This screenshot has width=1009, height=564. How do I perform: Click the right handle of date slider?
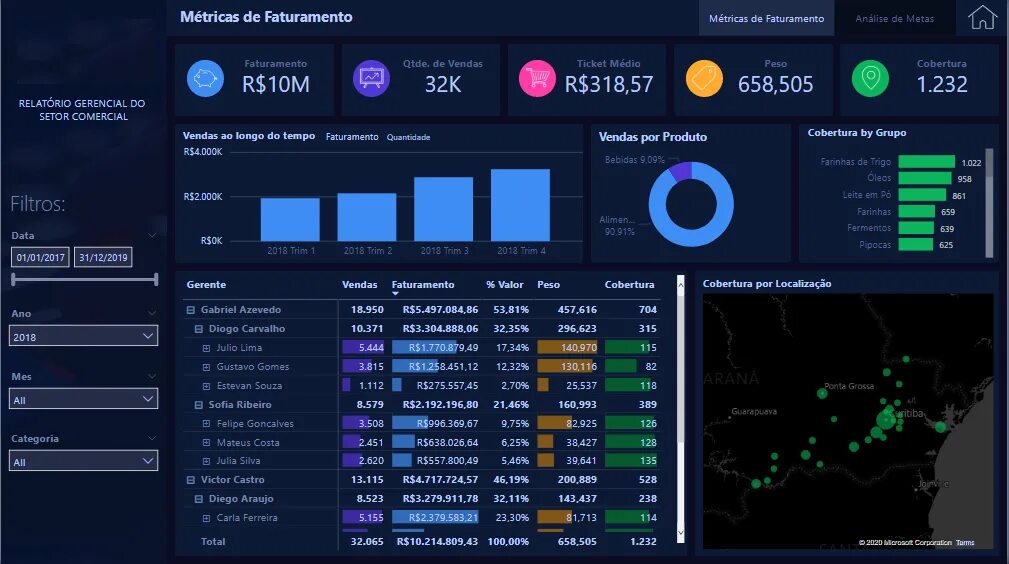(x=156, y=279)
